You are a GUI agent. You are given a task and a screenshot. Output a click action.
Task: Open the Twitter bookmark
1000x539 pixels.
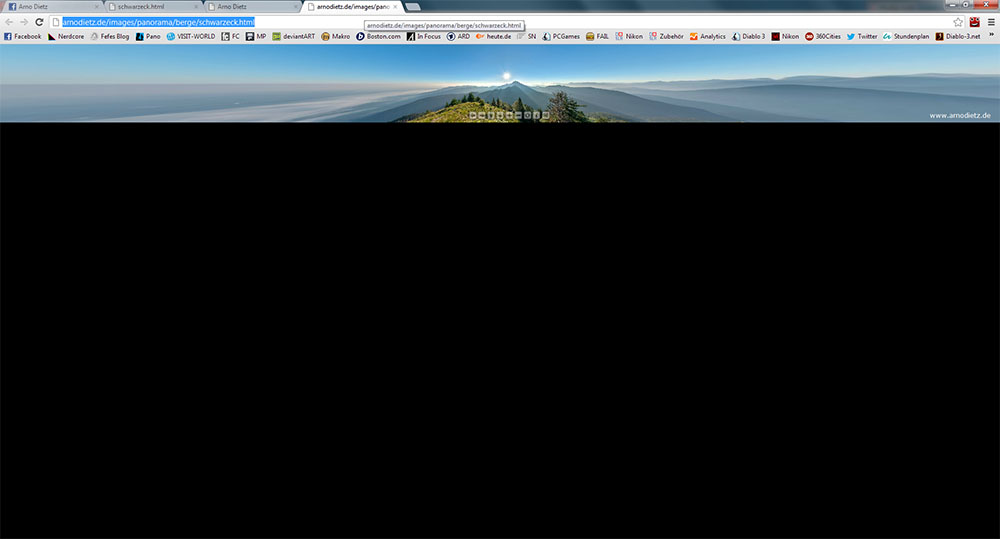[x=861, y=36]
